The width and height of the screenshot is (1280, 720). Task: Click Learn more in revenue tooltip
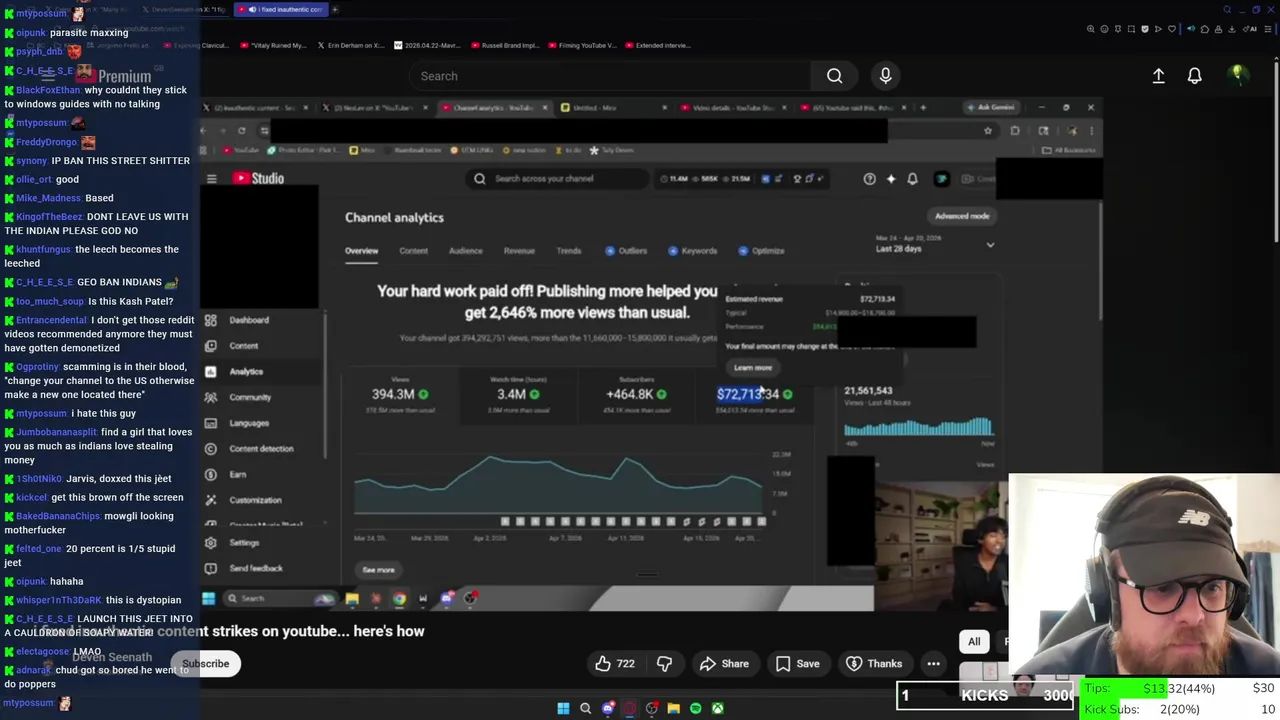click(753, 368)
